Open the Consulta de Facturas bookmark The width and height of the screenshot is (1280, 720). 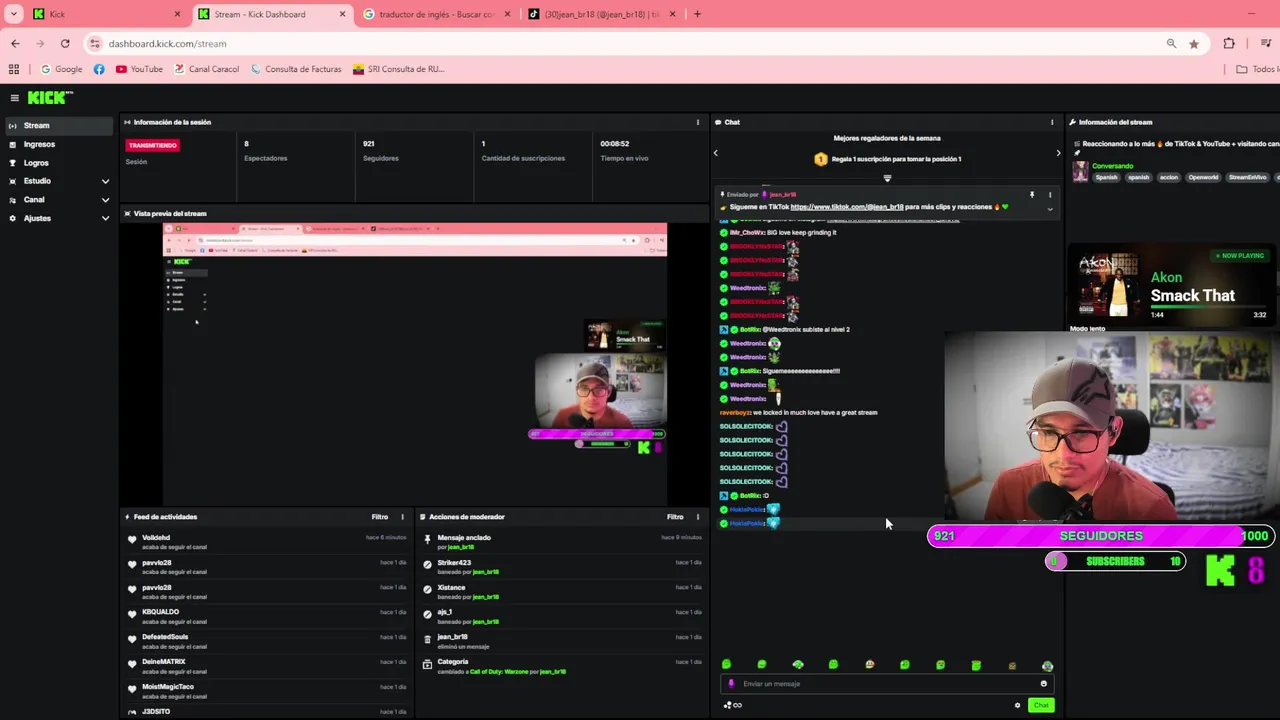[x=296, y=69]
